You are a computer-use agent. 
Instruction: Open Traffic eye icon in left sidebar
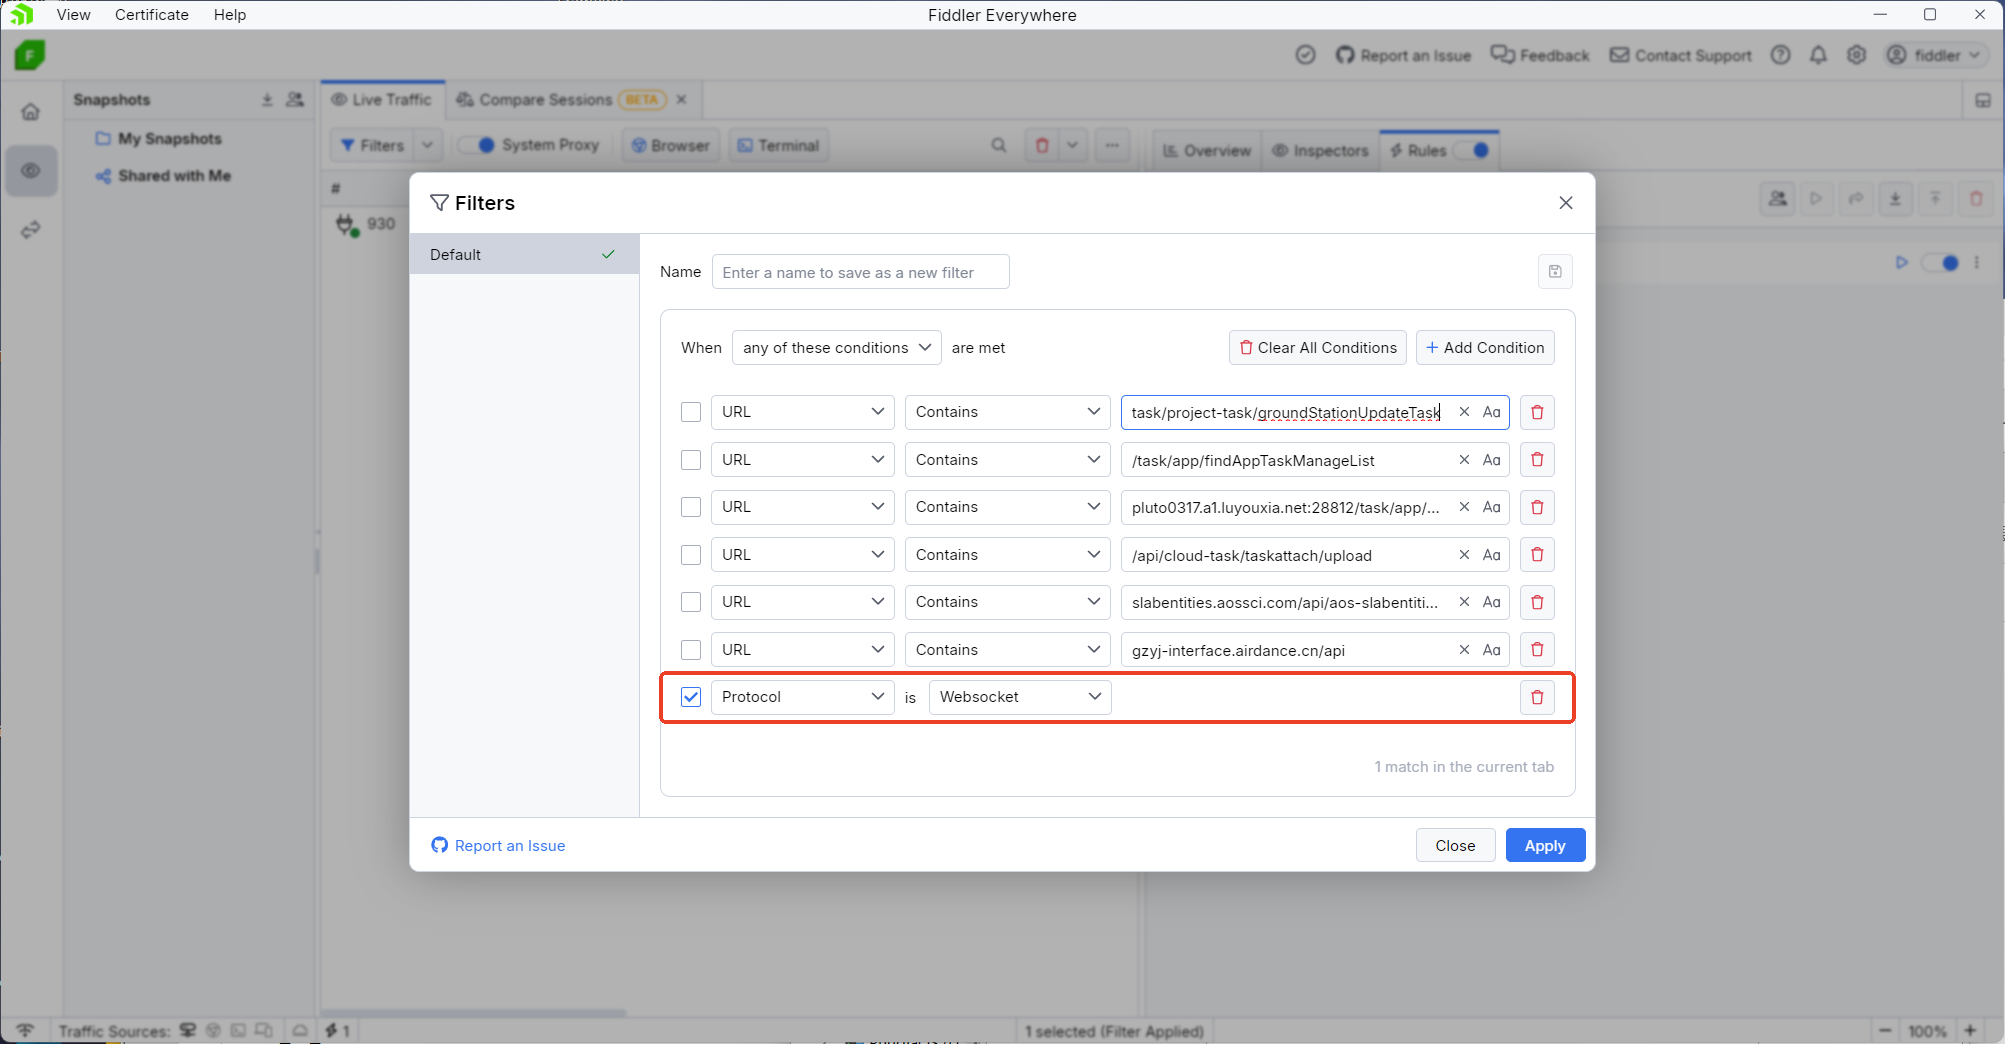point(31,171)
